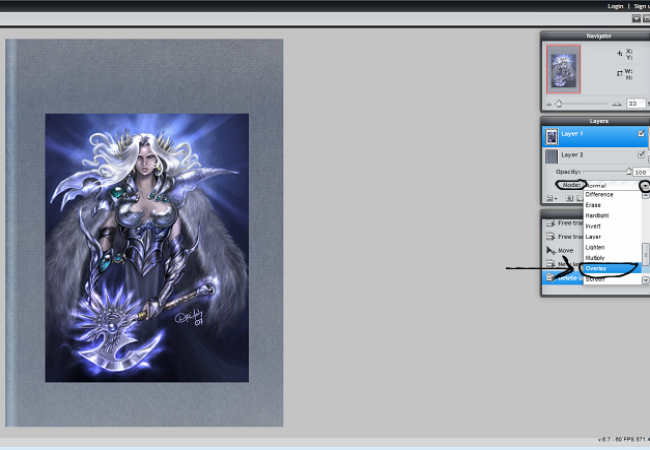Click the New layer history entry
Screen dimensions: 650x450
pyautogui.click(x=563, y=264)
